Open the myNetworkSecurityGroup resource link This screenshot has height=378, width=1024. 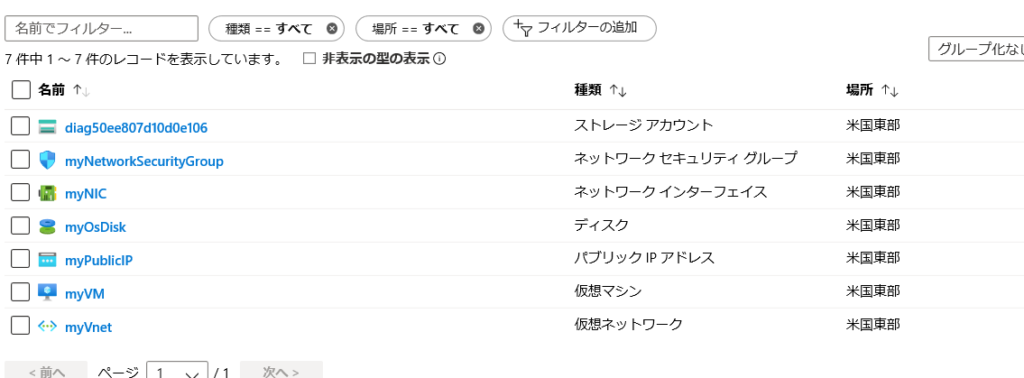pyautogui.click(x=144, y=161)
